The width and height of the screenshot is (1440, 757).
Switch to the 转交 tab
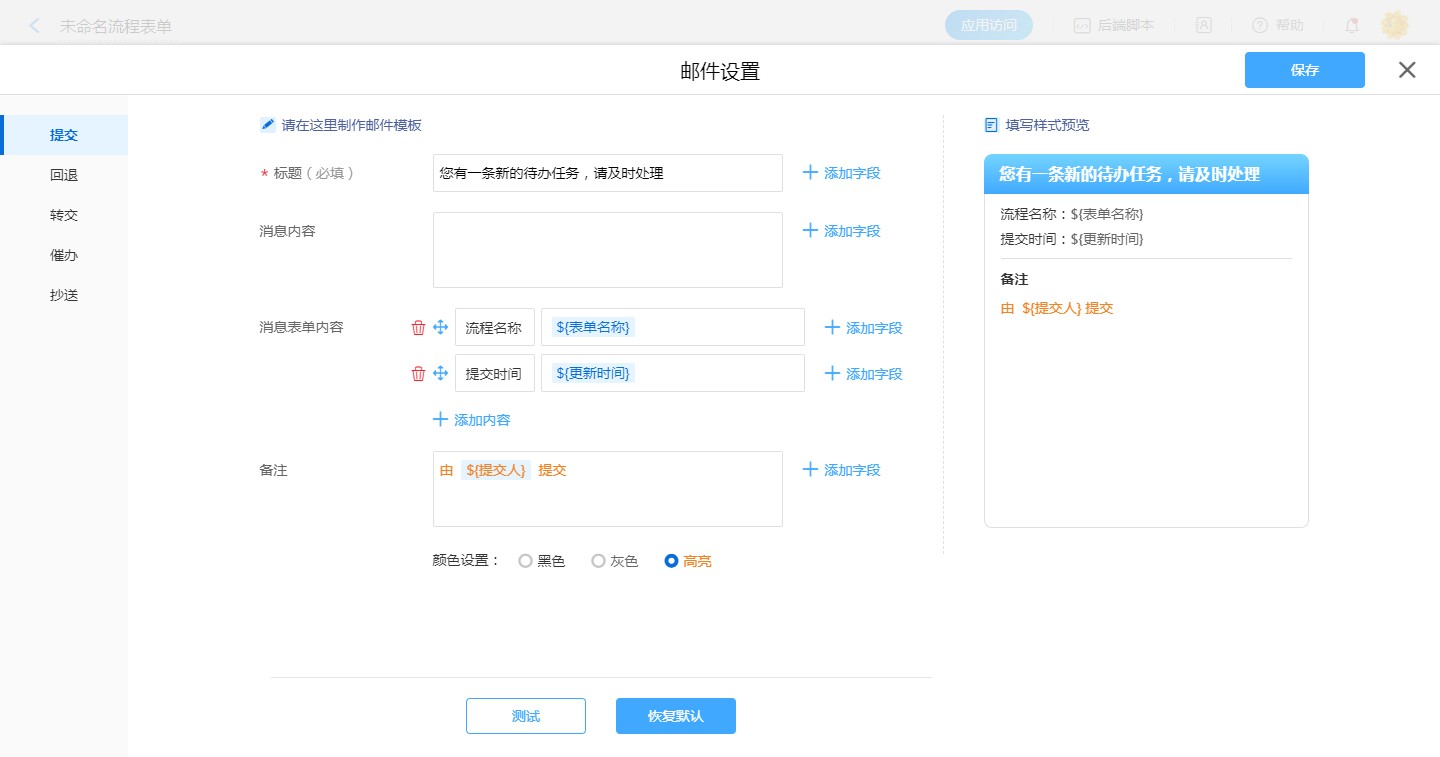(x=64, y=215)
